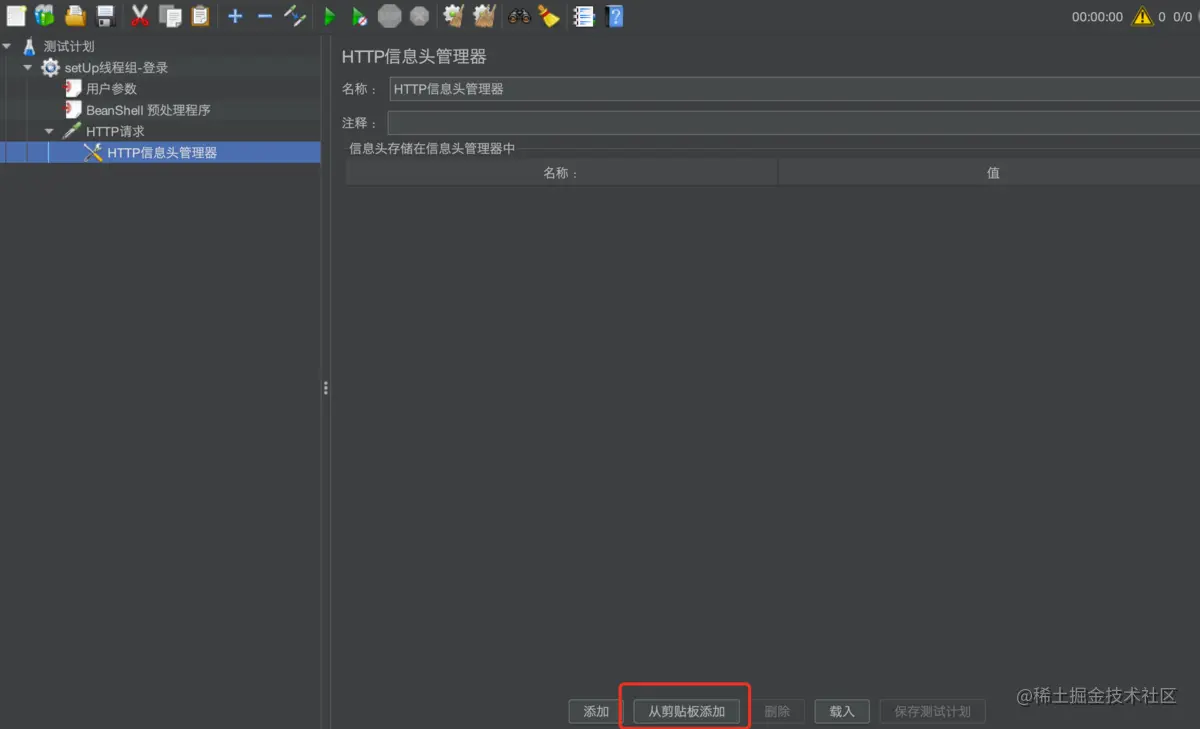The width and height of the screenshot is (1200, 729).
Task: Click the Toggle enable/disable icon
Action: tap(295, 15)
